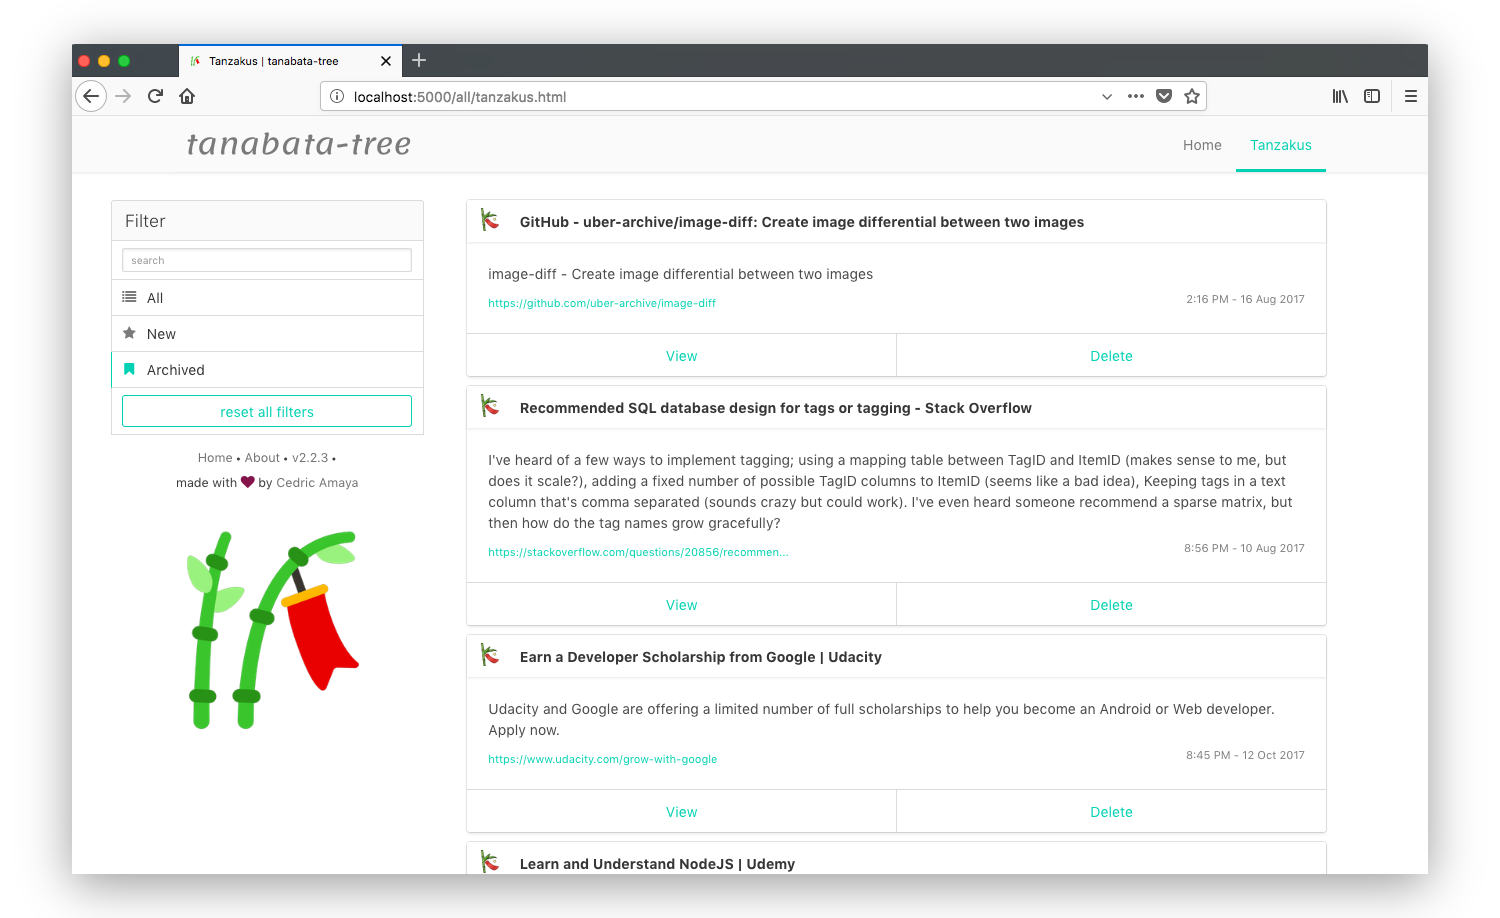Click reset all filters button

click(267, 411)
